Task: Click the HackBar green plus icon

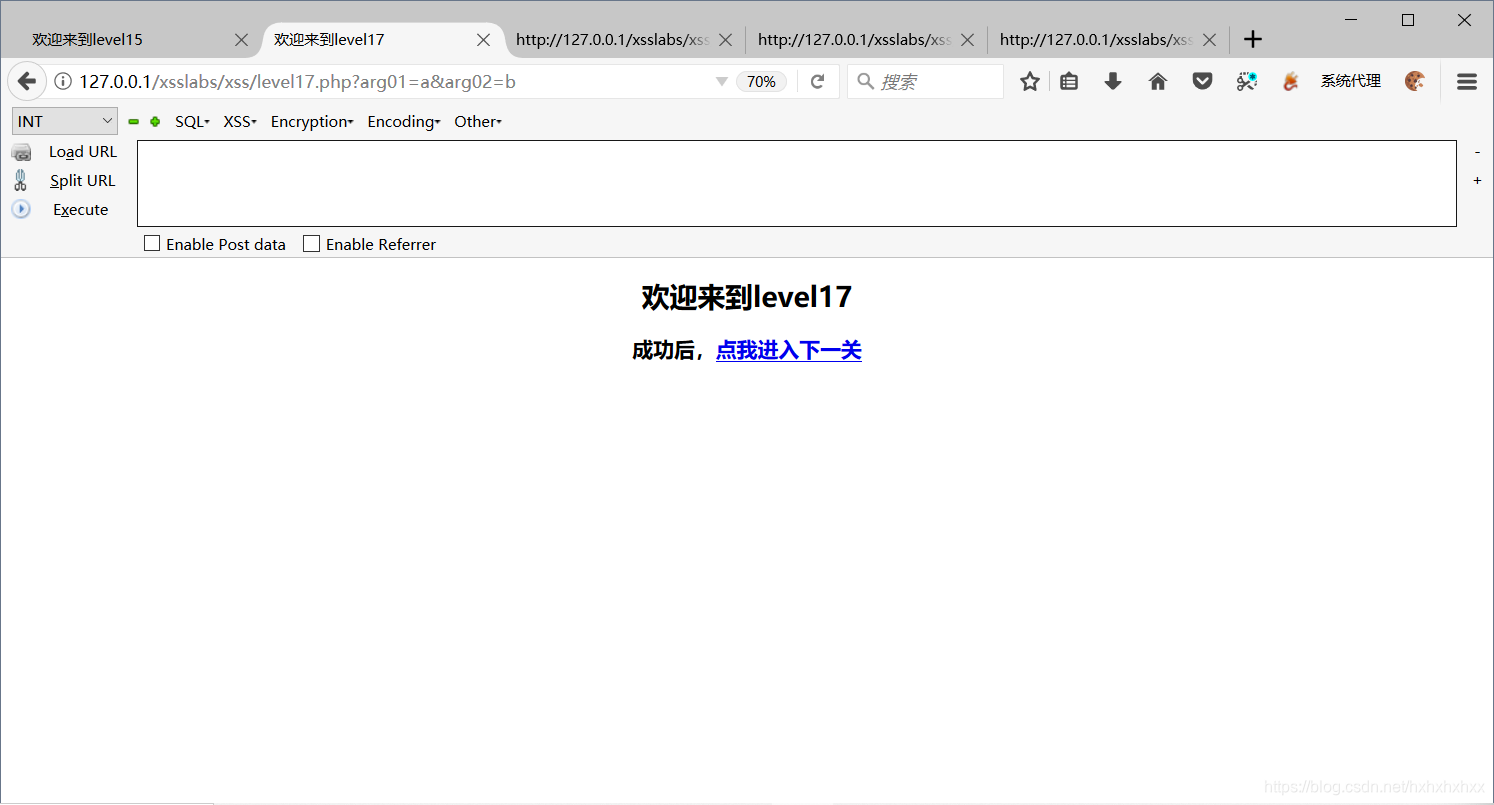Action: click(x=155, y=122)
